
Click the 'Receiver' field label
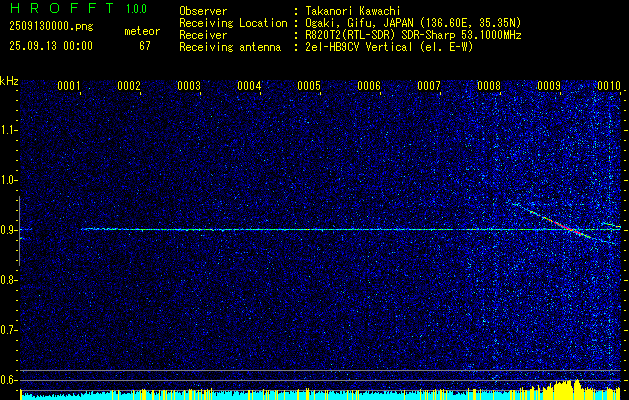coord(203,35)
